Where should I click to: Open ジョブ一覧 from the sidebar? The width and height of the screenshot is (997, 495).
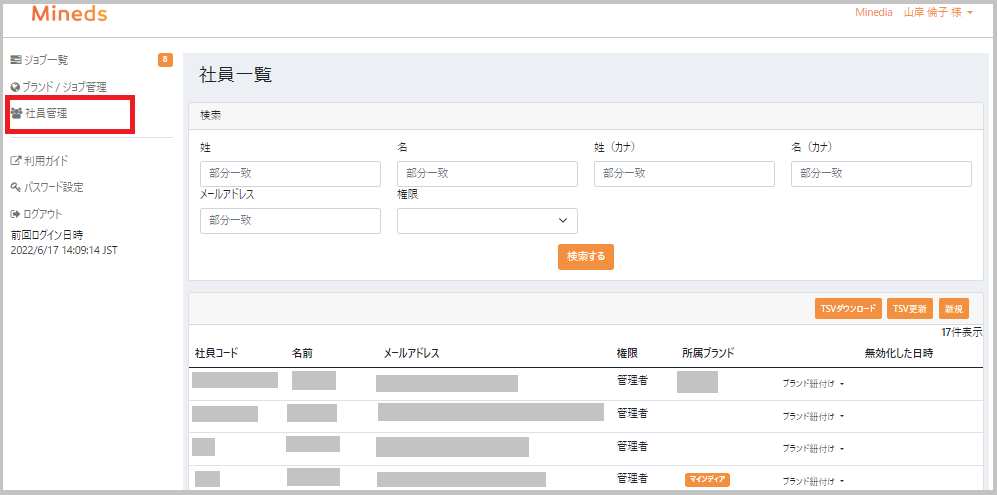46,61
